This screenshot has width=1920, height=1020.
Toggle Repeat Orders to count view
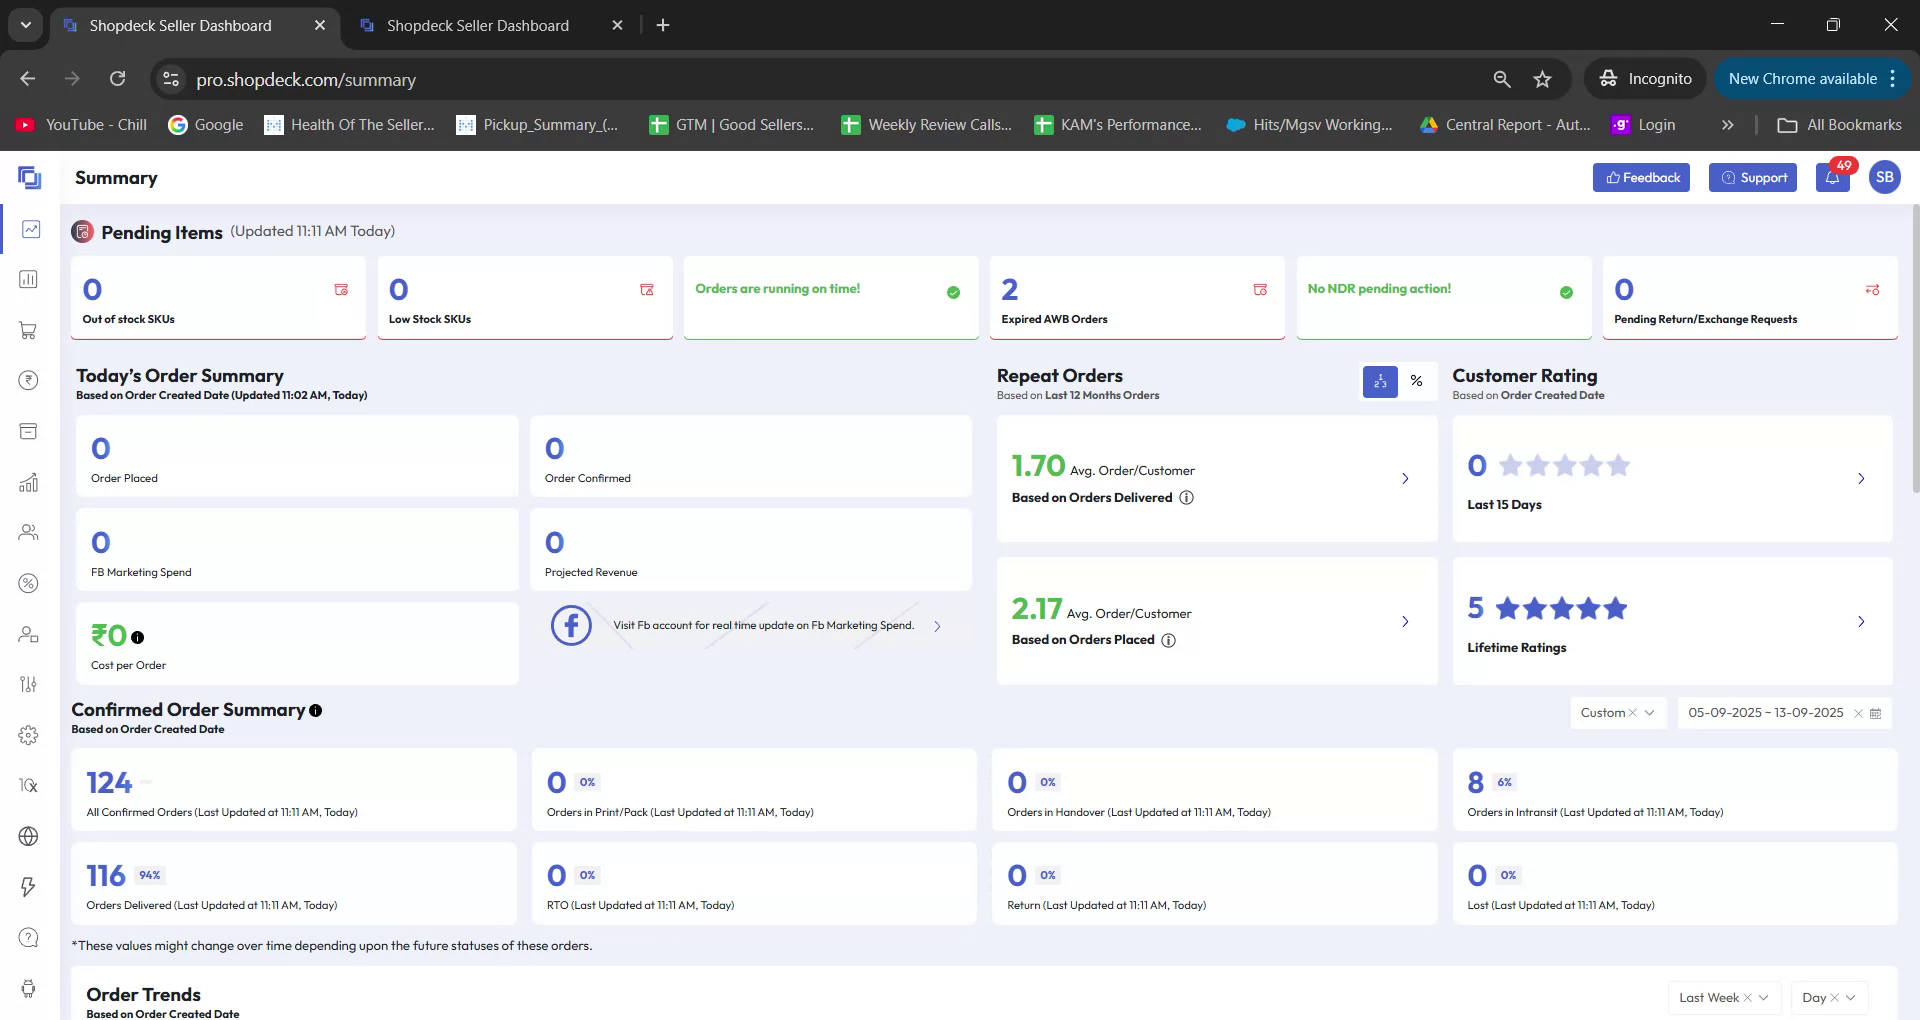(1380, 381)
